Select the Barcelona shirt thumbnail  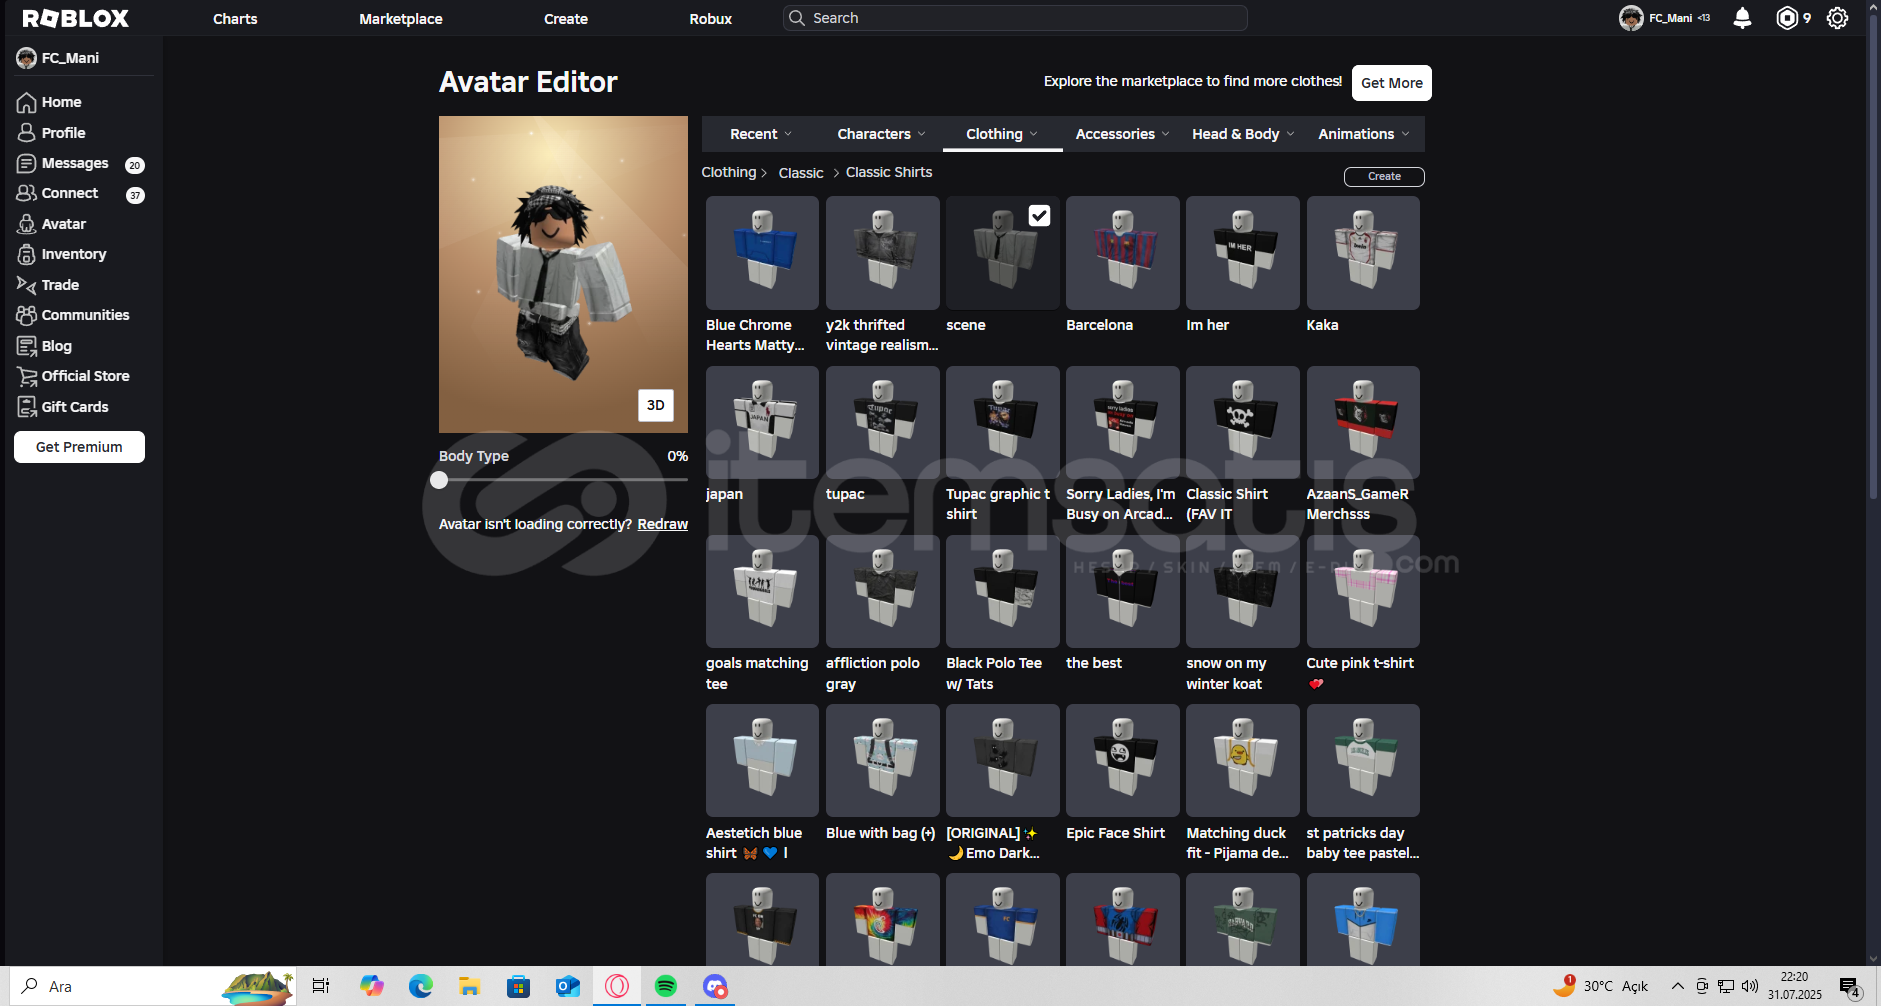[1122, 253]
